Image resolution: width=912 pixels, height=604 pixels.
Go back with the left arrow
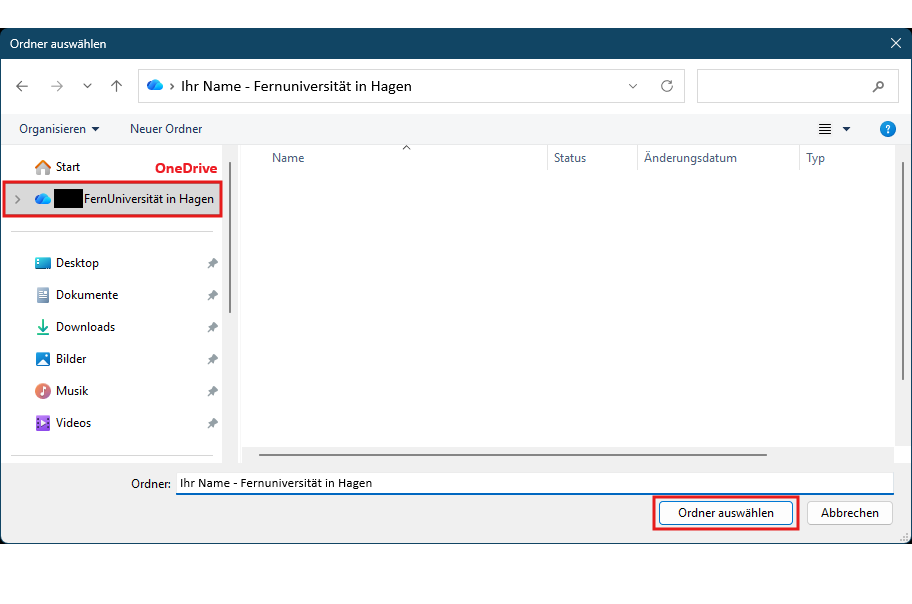click(22, 86)
